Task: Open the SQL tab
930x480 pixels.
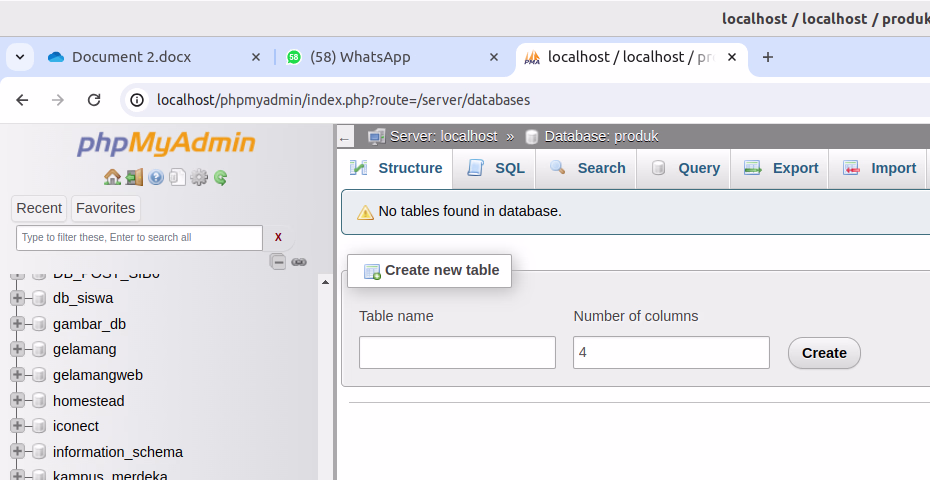Action: [495, 169]
